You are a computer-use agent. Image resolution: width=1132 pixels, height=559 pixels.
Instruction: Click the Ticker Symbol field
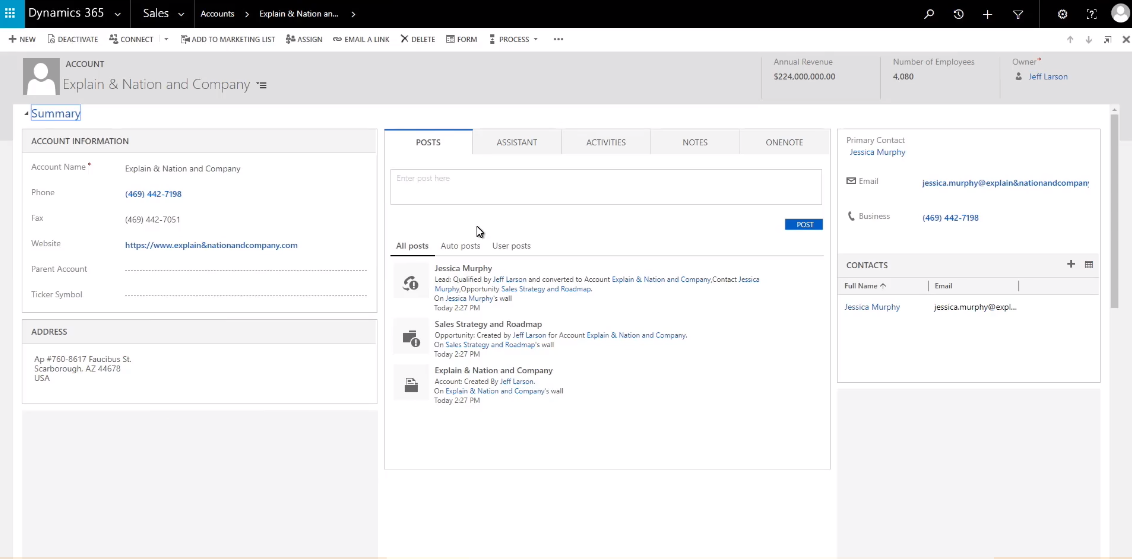point(245,295)
